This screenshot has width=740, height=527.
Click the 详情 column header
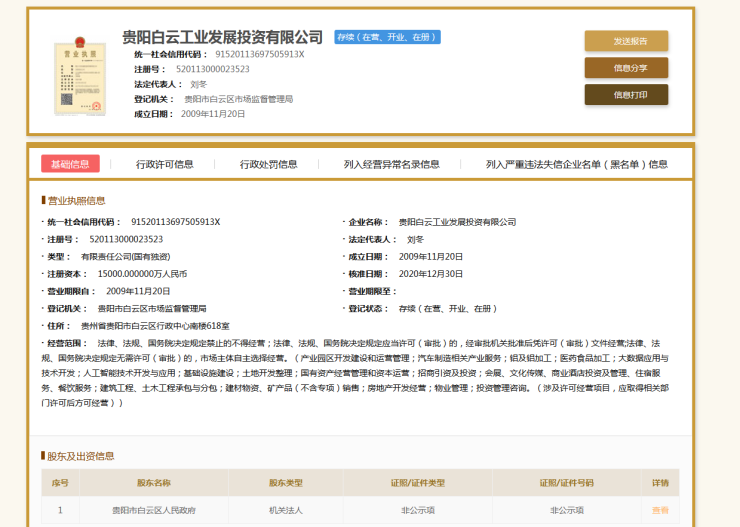(x=660, y=483)
